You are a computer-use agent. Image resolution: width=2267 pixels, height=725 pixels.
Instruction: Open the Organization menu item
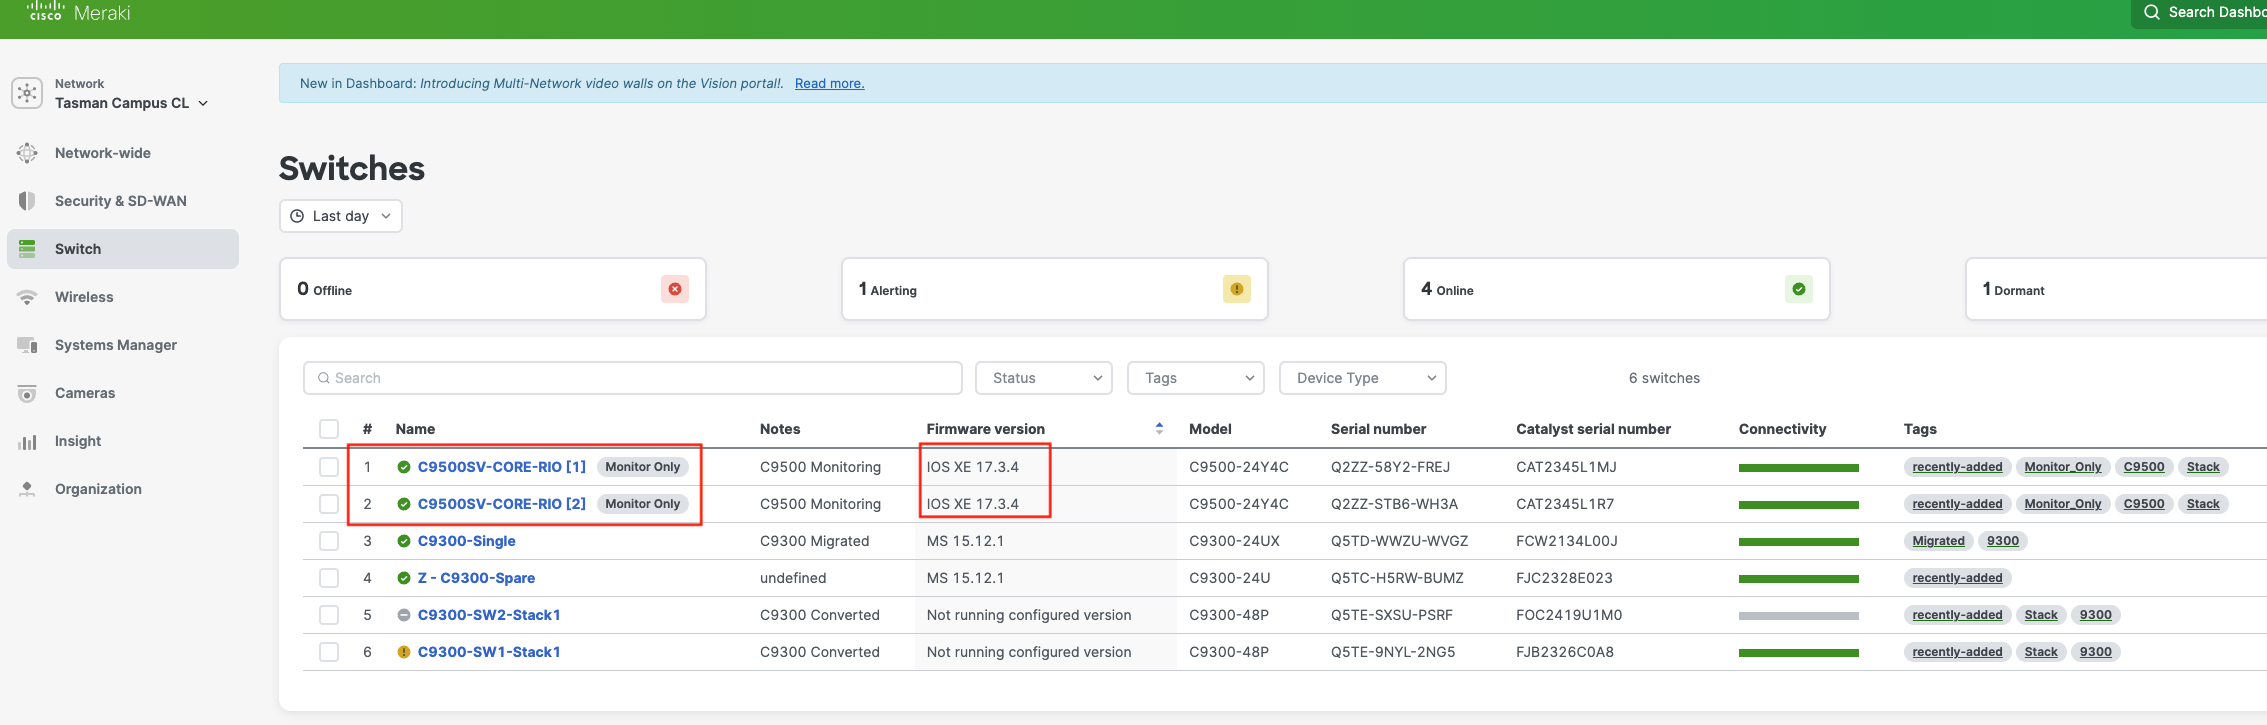(98, 489)
